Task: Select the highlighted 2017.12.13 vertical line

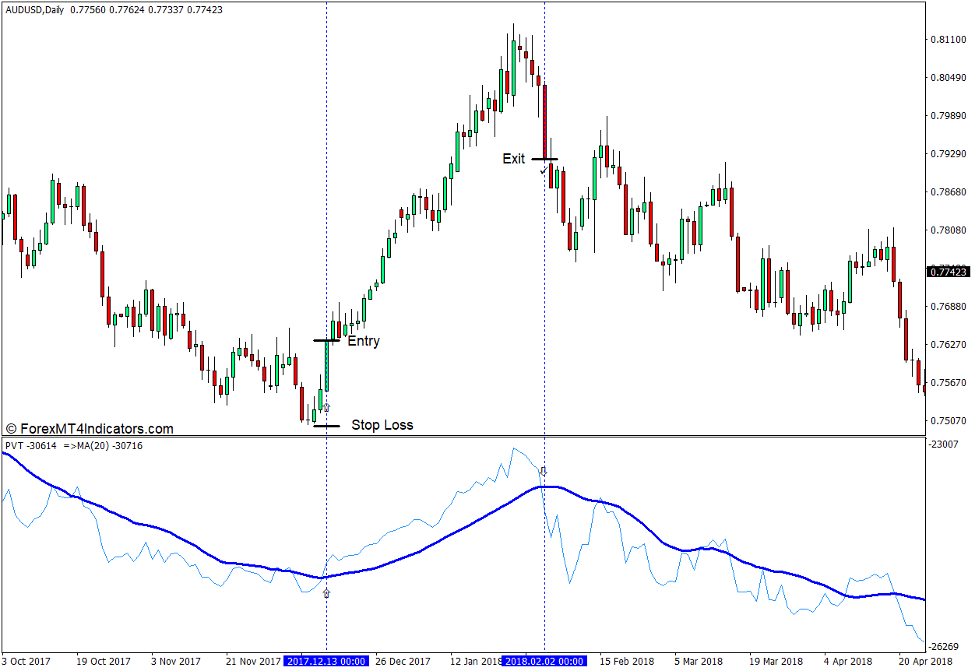Action: tap(327, 250)
